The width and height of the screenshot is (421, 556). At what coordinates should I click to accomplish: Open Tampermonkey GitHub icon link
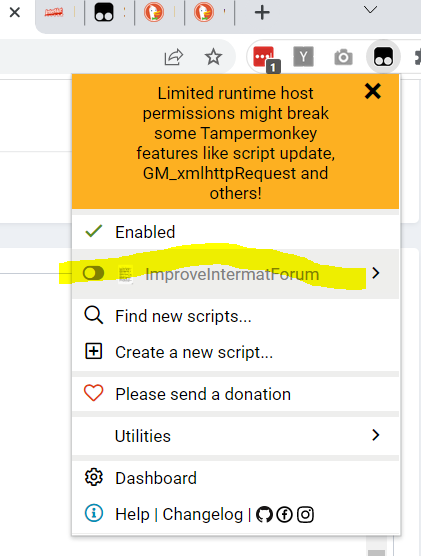(264, 515)
